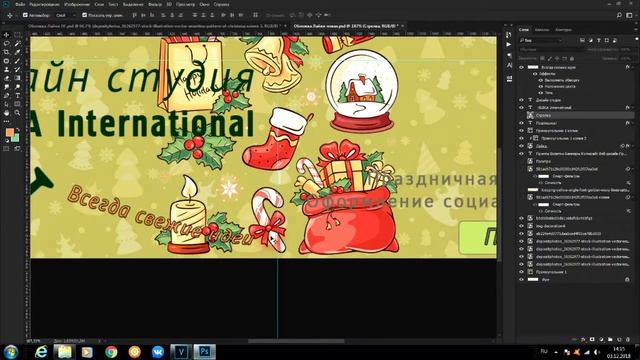Viewport: 640px width, 360px height.
Task: Open the Слои menu
Action: 99,4
